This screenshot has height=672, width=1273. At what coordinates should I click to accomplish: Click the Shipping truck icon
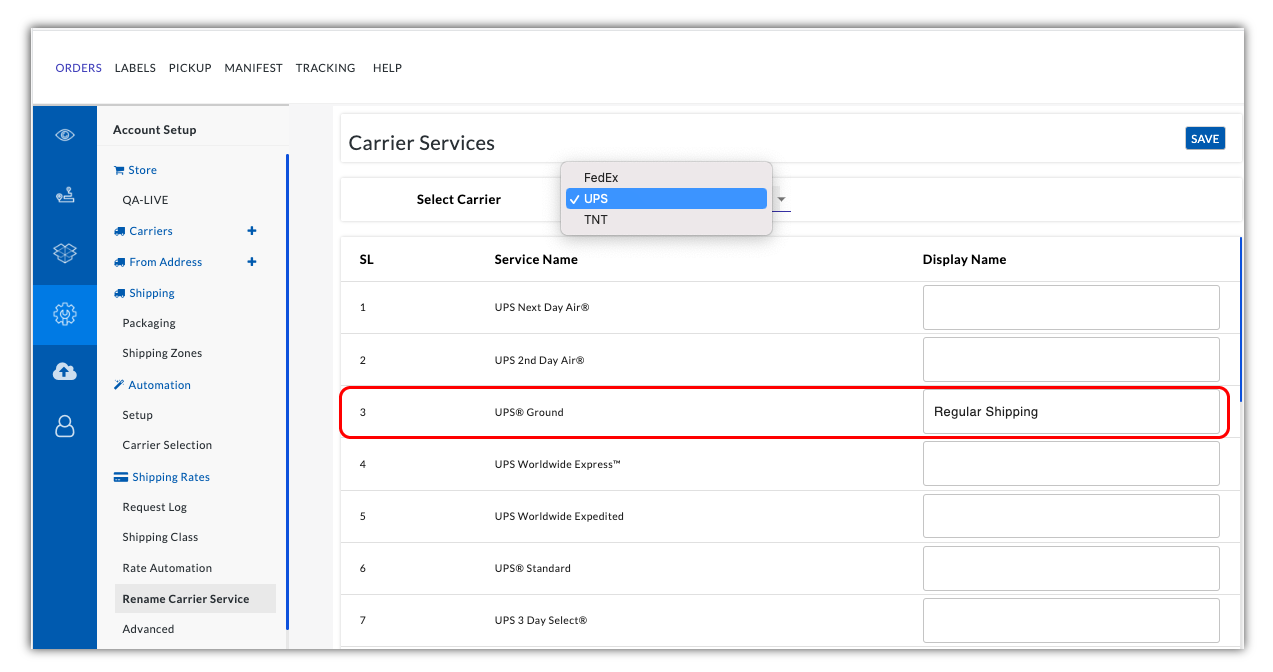point(119,293)
